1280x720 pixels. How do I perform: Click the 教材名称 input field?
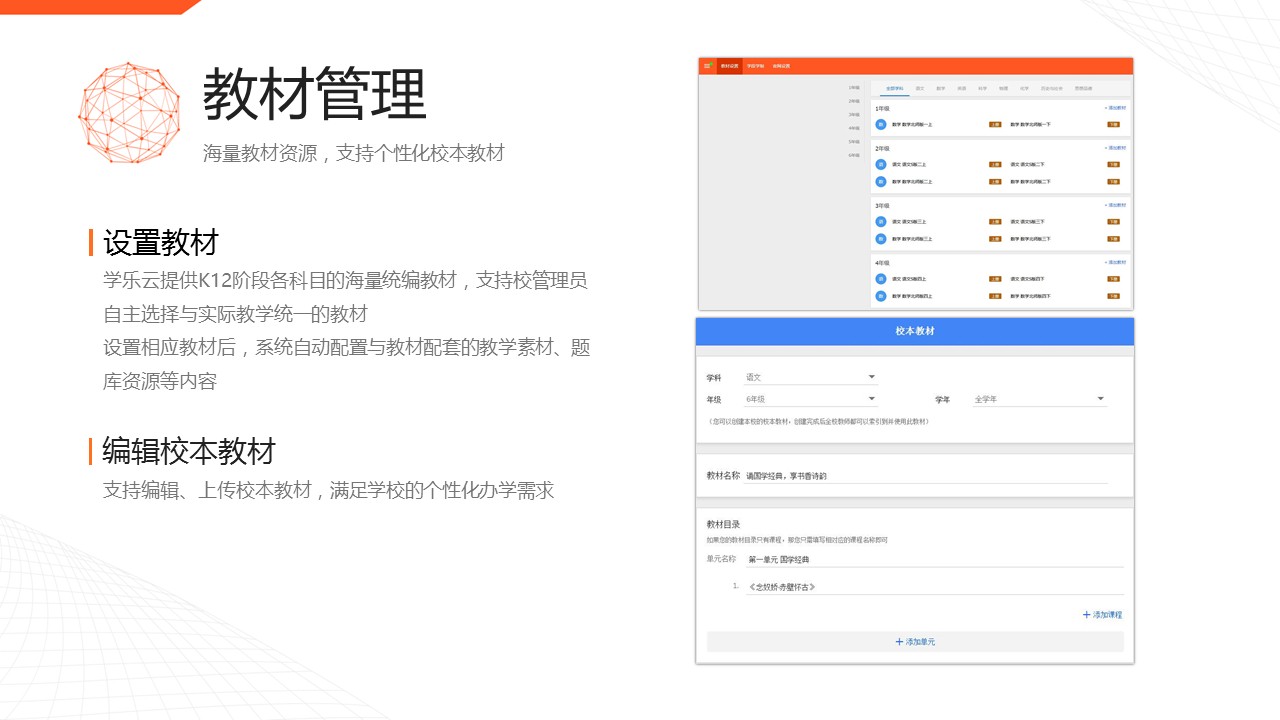coord(926,476)
